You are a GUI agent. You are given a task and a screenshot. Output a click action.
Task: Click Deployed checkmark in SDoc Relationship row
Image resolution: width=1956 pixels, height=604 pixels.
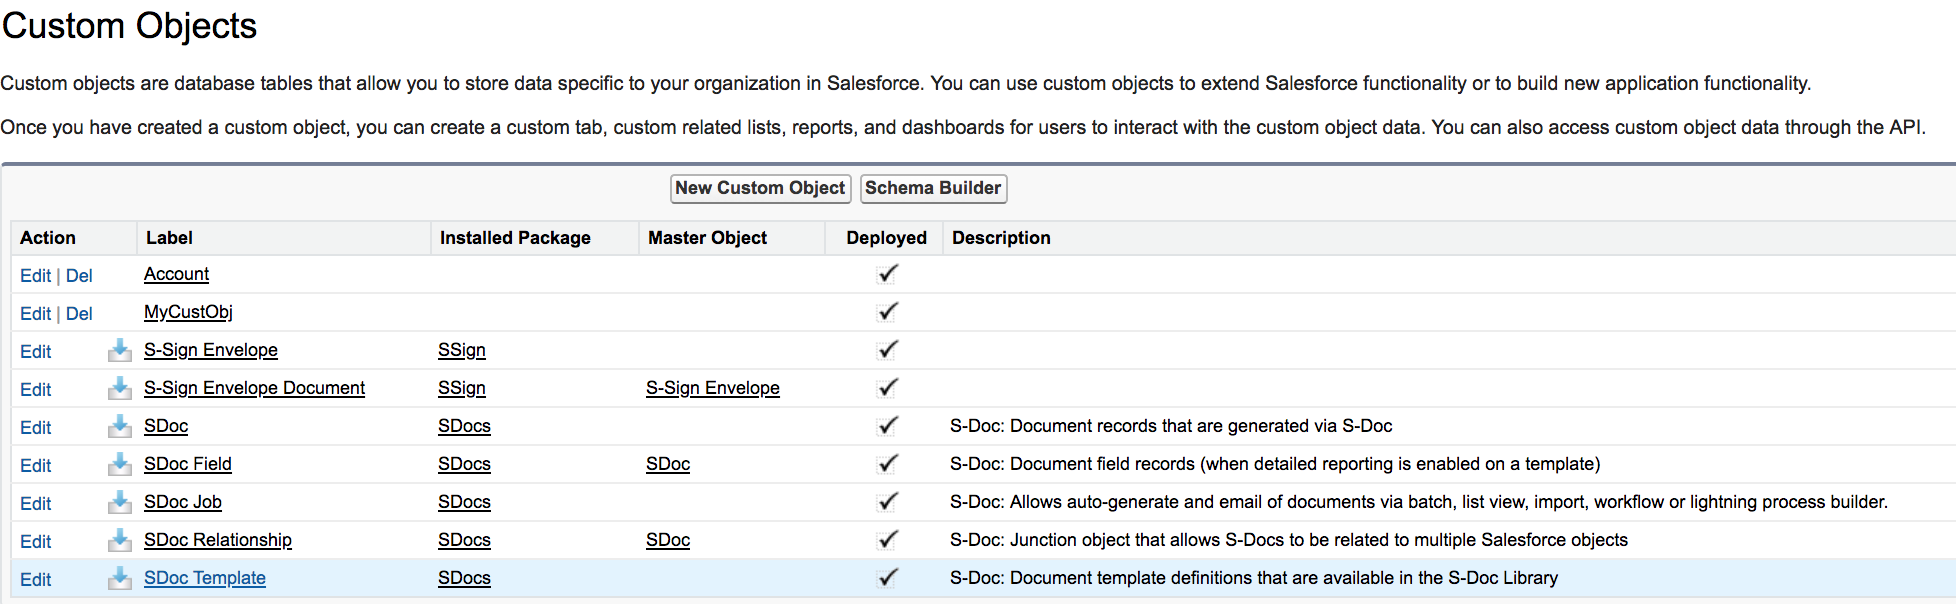(887, 540)
